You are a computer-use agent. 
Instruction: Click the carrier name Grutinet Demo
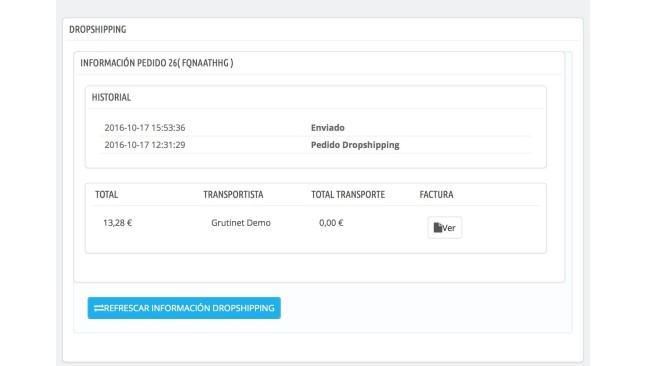tap(241, 223)
